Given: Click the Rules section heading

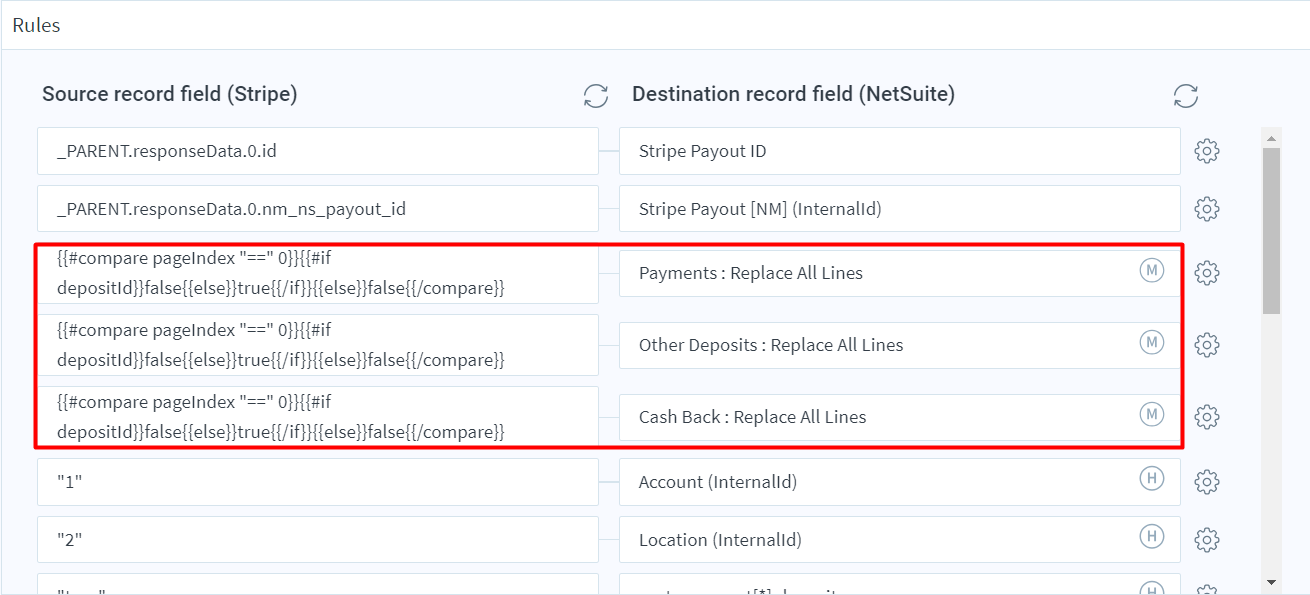Looking at the screenshot, I should pos(36,25).
